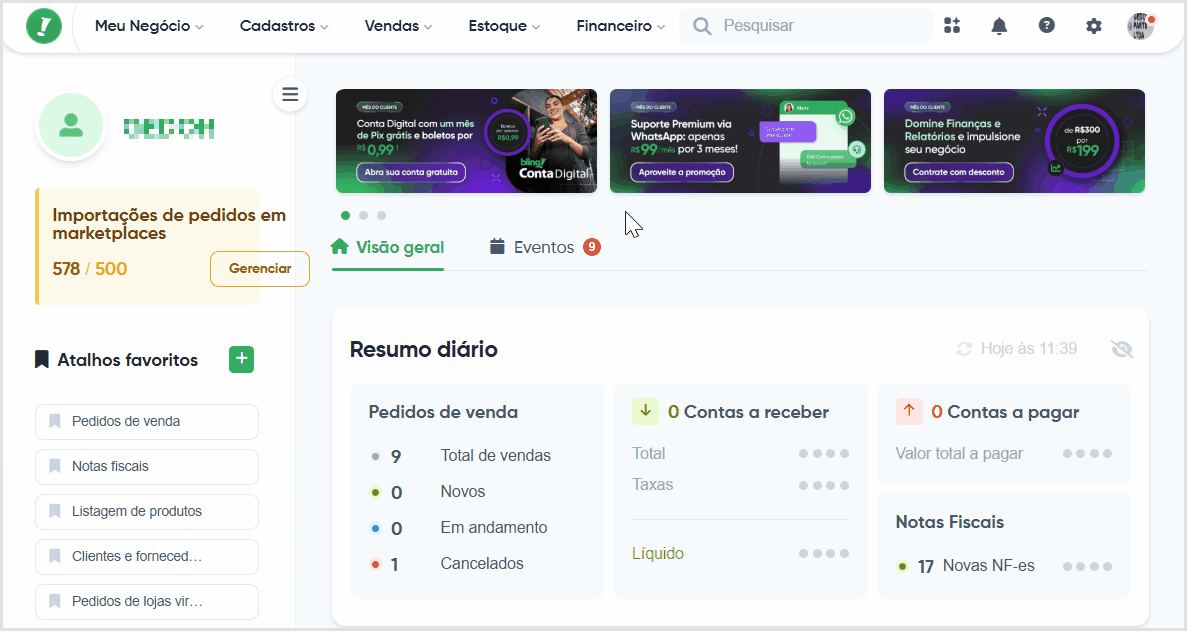Screen dimensions: 1187x631
Task: Expand the Vendas menu
Action: (398, 26)
